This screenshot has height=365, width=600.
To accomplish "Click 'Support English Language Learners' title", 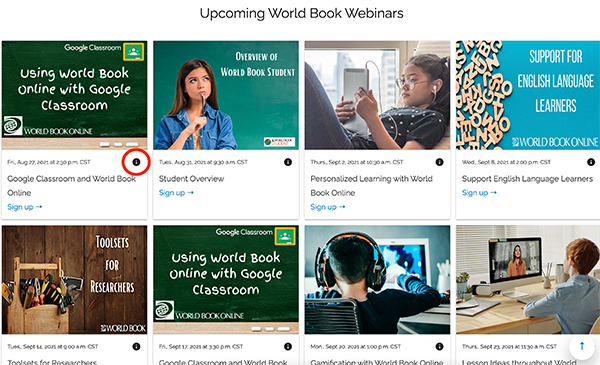I will [527, 179].
